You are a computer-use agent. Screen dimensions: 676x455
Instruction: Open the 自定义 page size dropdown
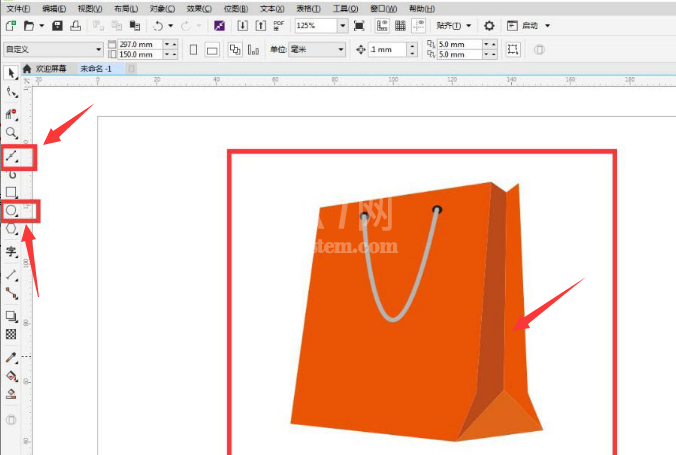pyautogui.click(x=53, y=50)
